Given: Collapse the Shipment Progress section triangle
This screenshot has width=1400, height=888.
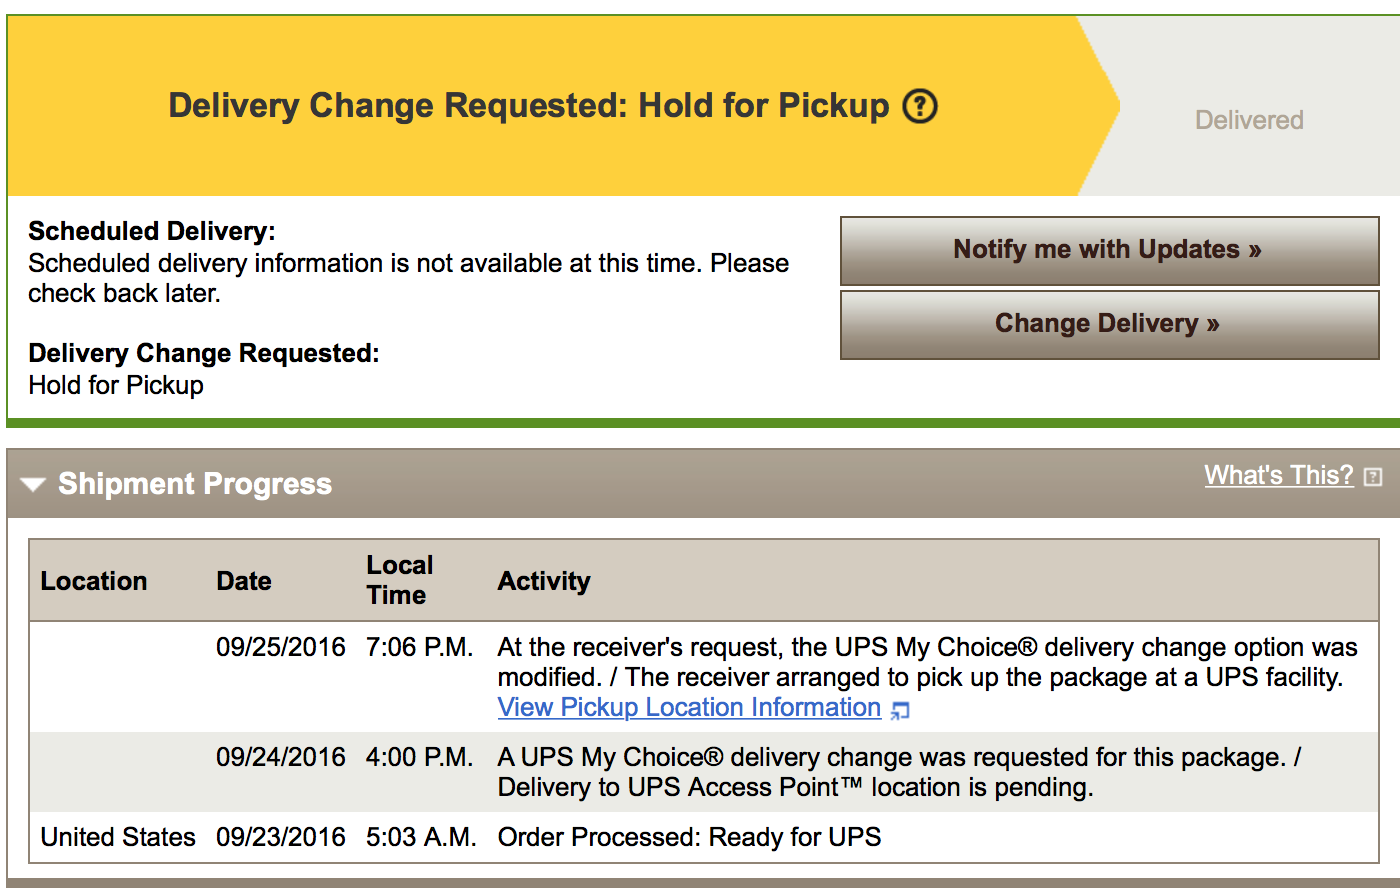Looking at the screenshot, I should [33, 485].
